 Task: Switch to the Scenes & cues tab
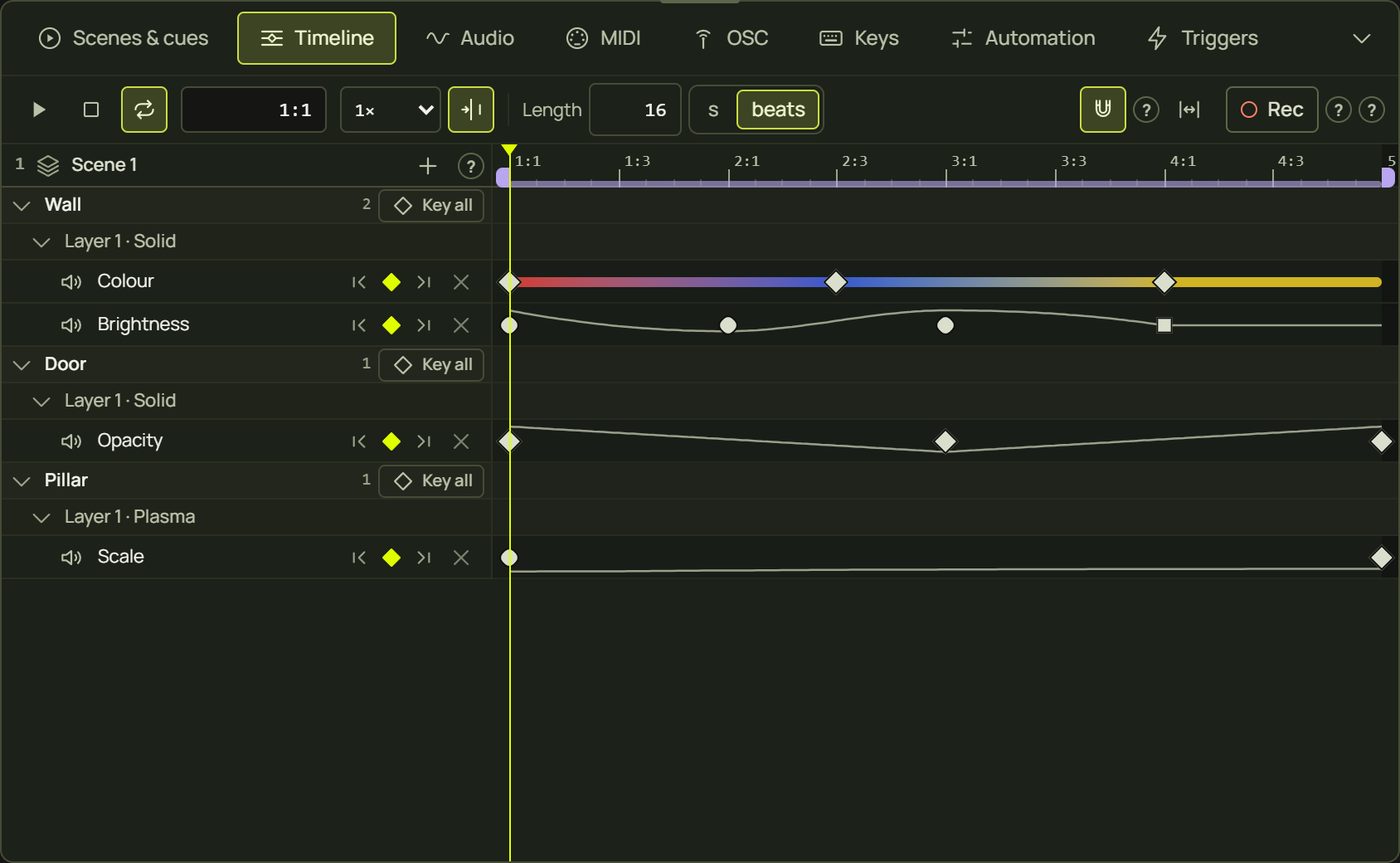123,38
